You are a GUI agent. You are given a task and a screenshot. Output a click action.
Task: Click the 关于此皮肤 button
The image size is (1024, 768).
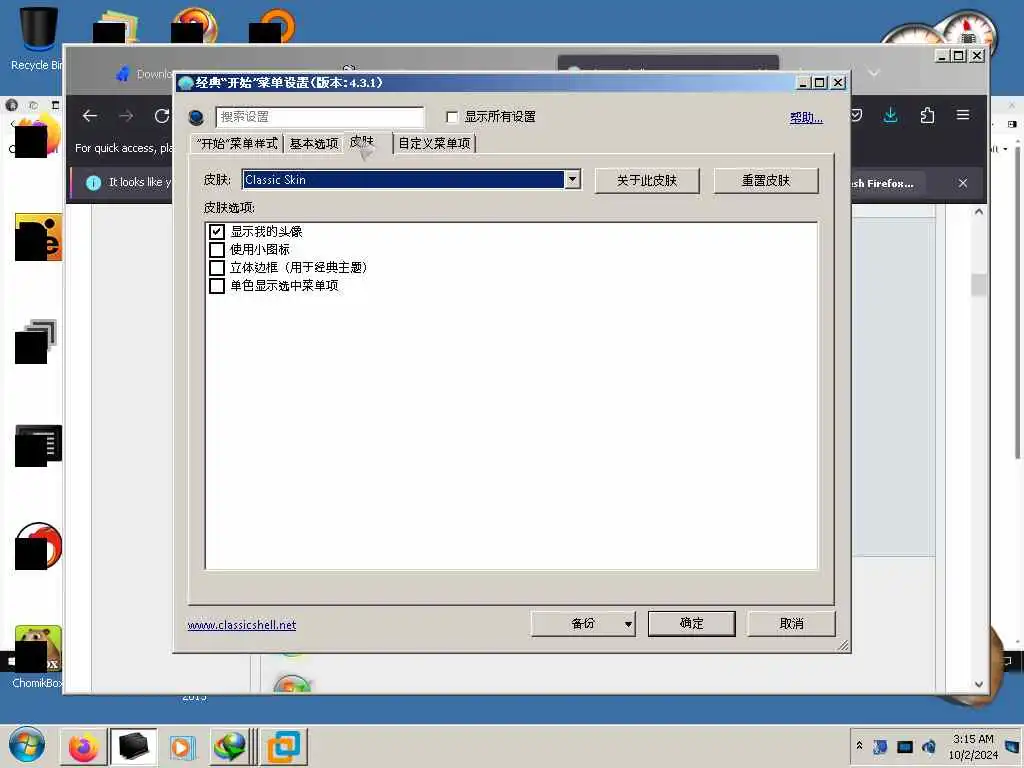point(647,180)
